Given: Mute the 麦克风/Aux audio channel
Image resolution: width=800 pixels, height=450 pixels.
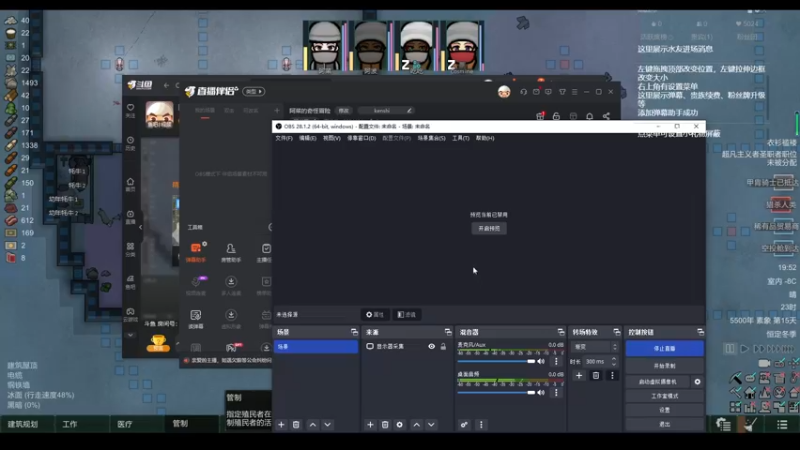Looking at the screenshot, I should 541,361.
